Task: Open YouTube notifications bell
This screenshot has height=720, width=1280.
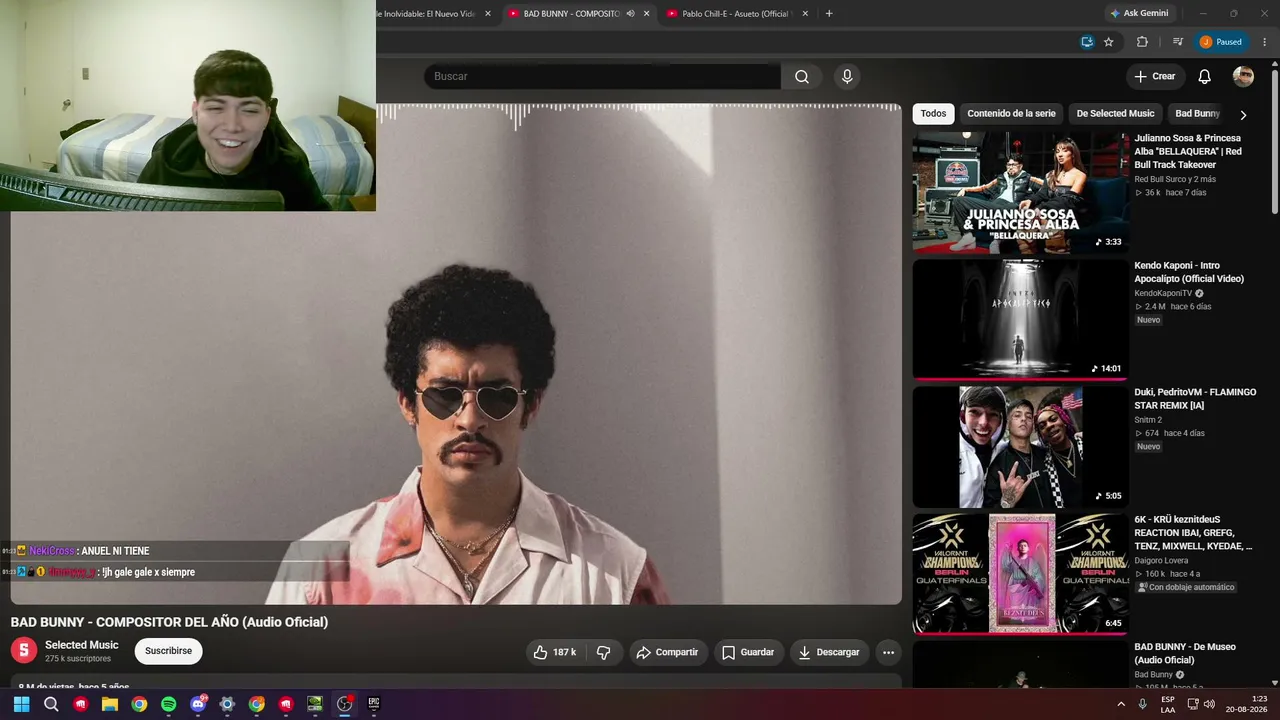Action: click(1205, 77)
